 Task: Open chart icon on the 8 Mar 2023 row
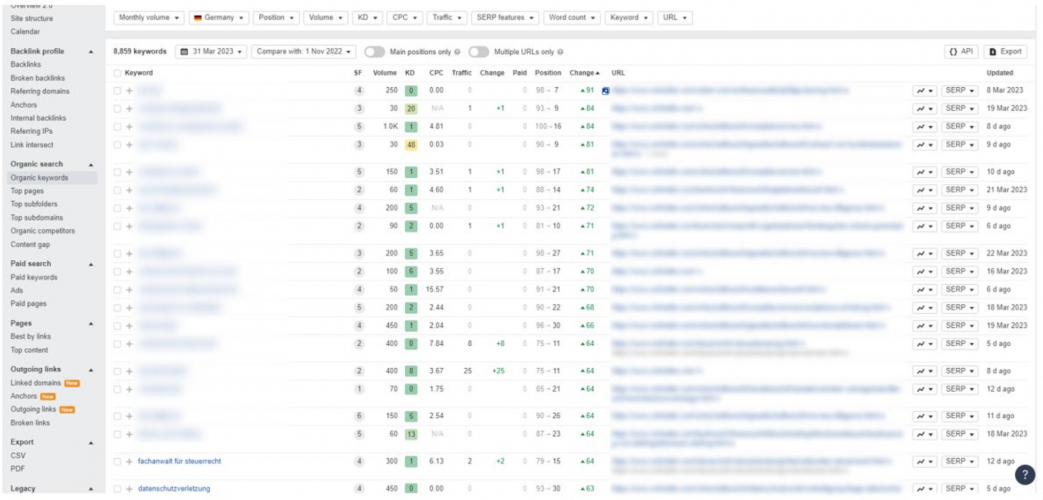coord(924,90)
